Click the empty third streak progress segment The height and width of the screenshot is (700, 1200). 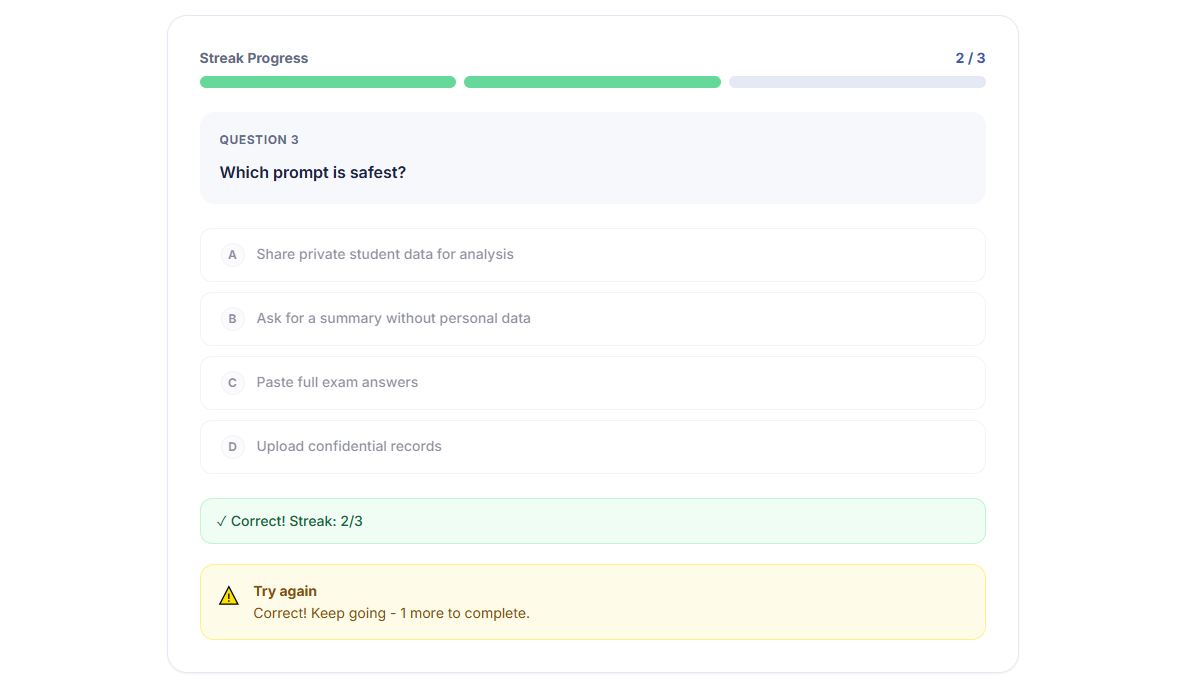point(857,82)
